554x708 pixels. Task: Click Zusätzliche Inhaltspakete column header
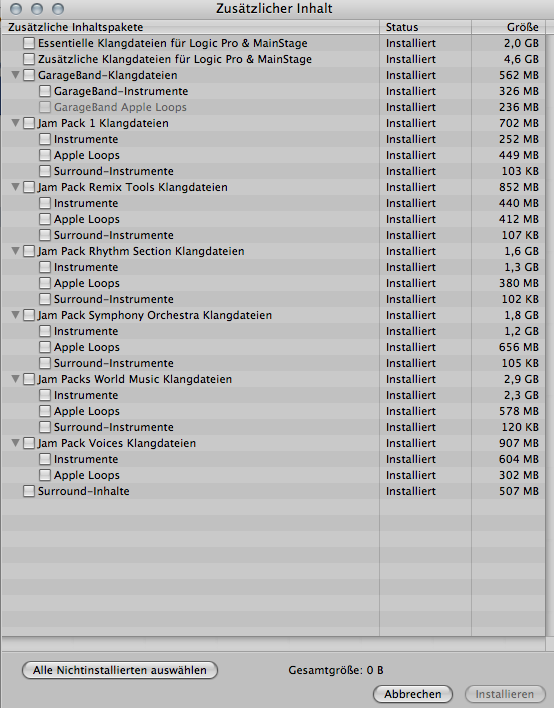[190, 27]
